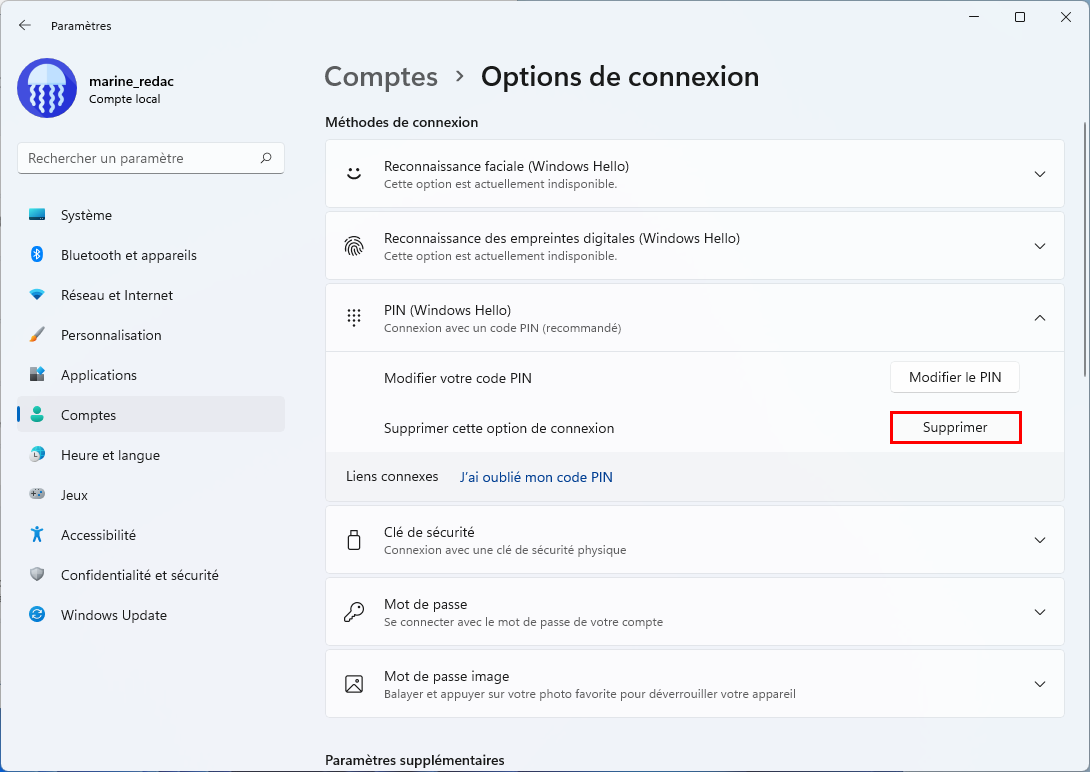Click the Applications grid icon
Image resolution: width=1090 pixels, height=772 pixels.
click(37, 375)
